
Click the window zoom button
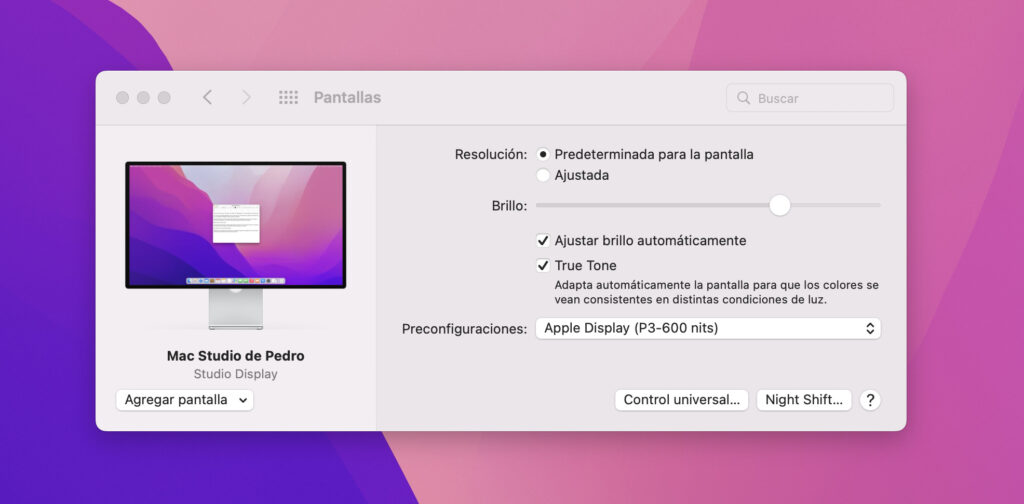point(164,98)
